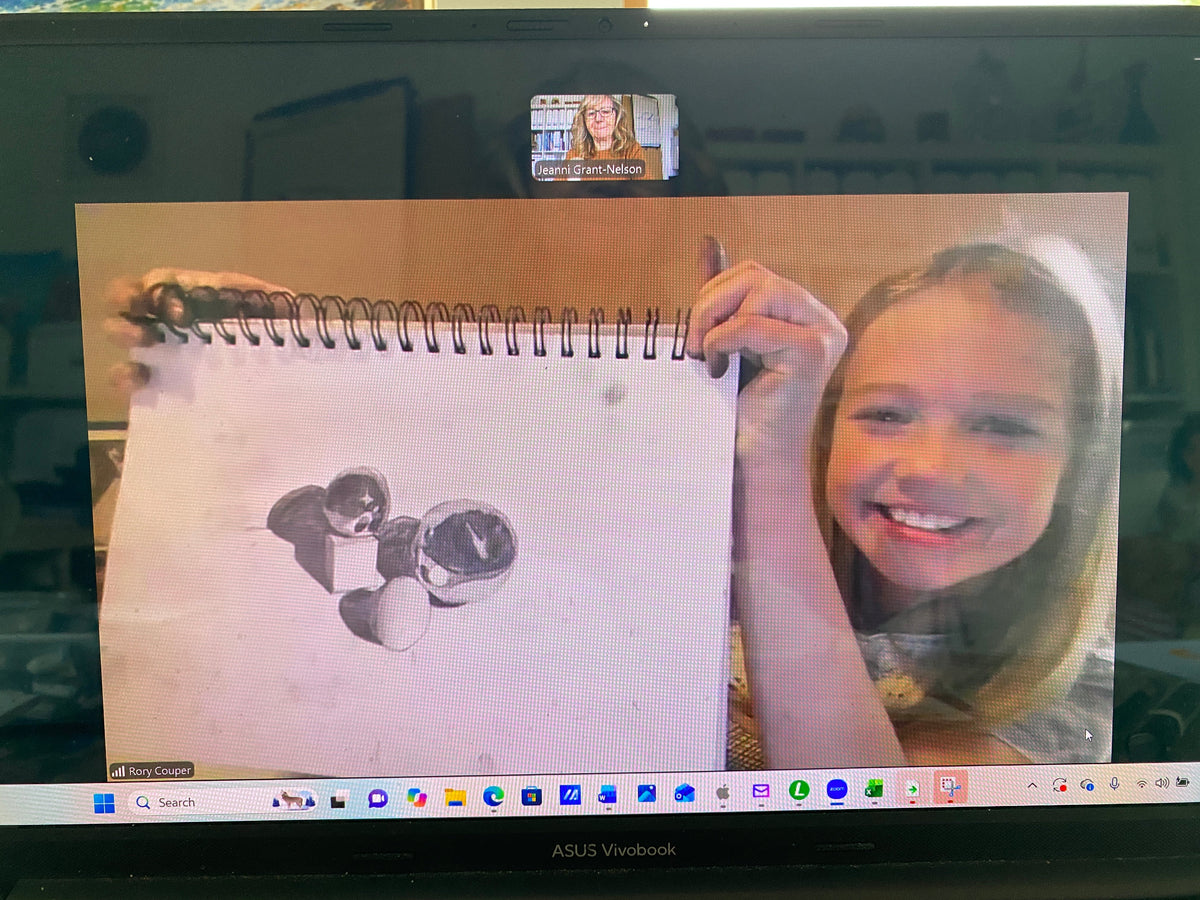
Task: Switch to the Zoom app icon
Action: click(837, 790)
